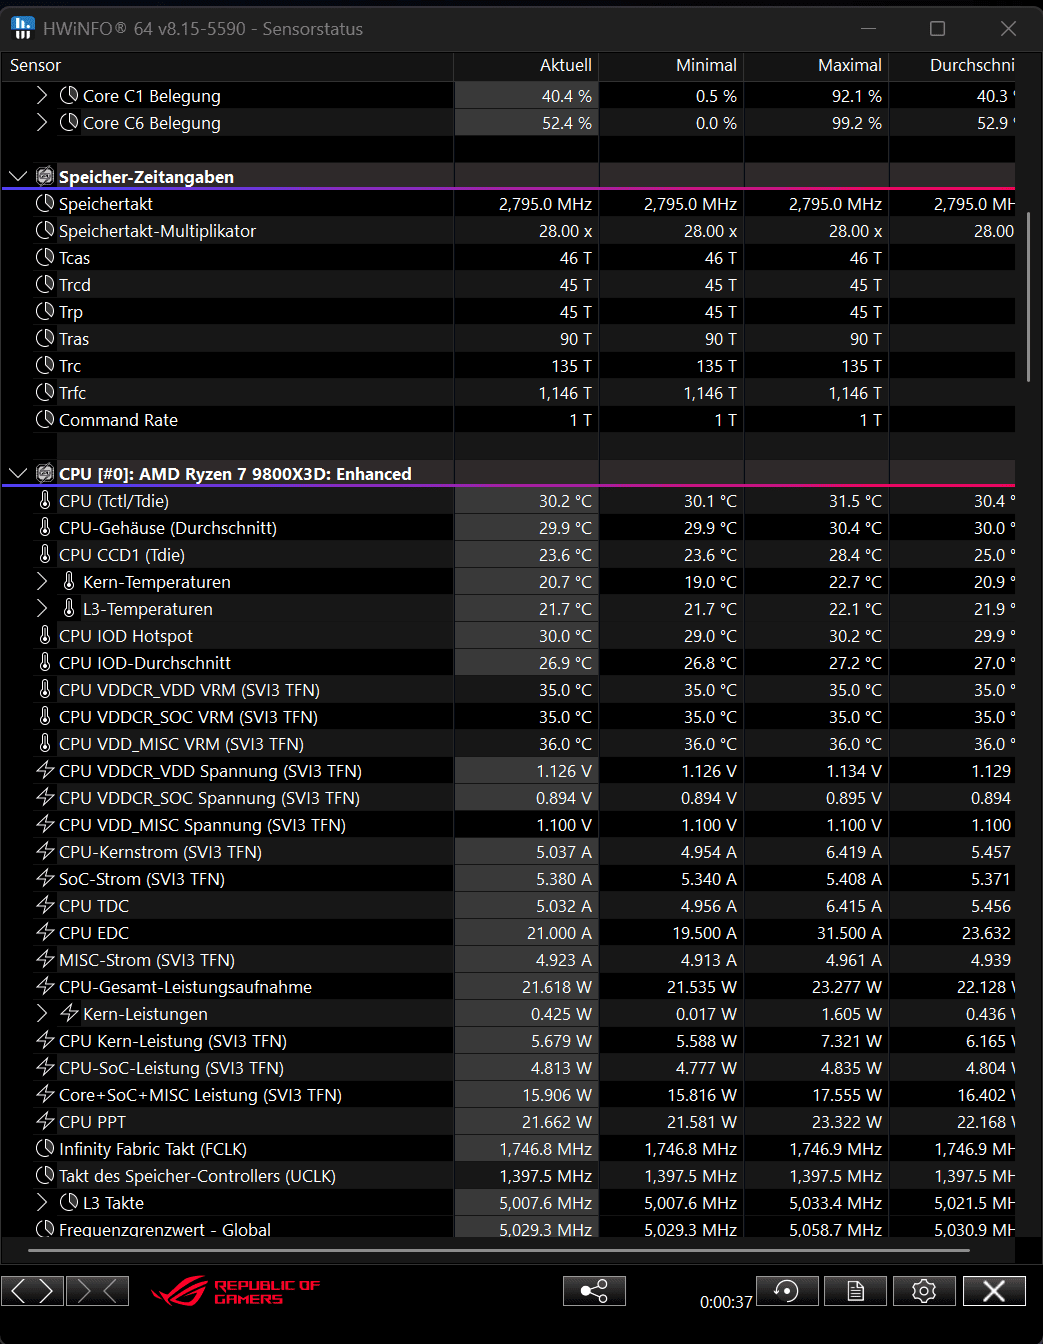Click the thermometer icon of CPU (Tctl/Tdie)

coord(45,500)
